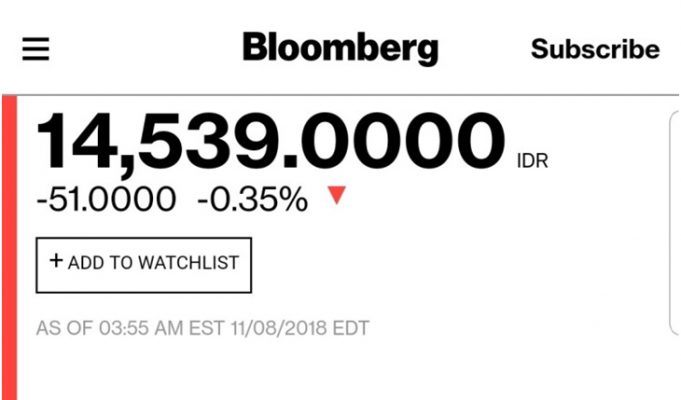Viewport: 681px width, 400px height.
Task: Click the Bloomberg logo
Action: [340, 48]
